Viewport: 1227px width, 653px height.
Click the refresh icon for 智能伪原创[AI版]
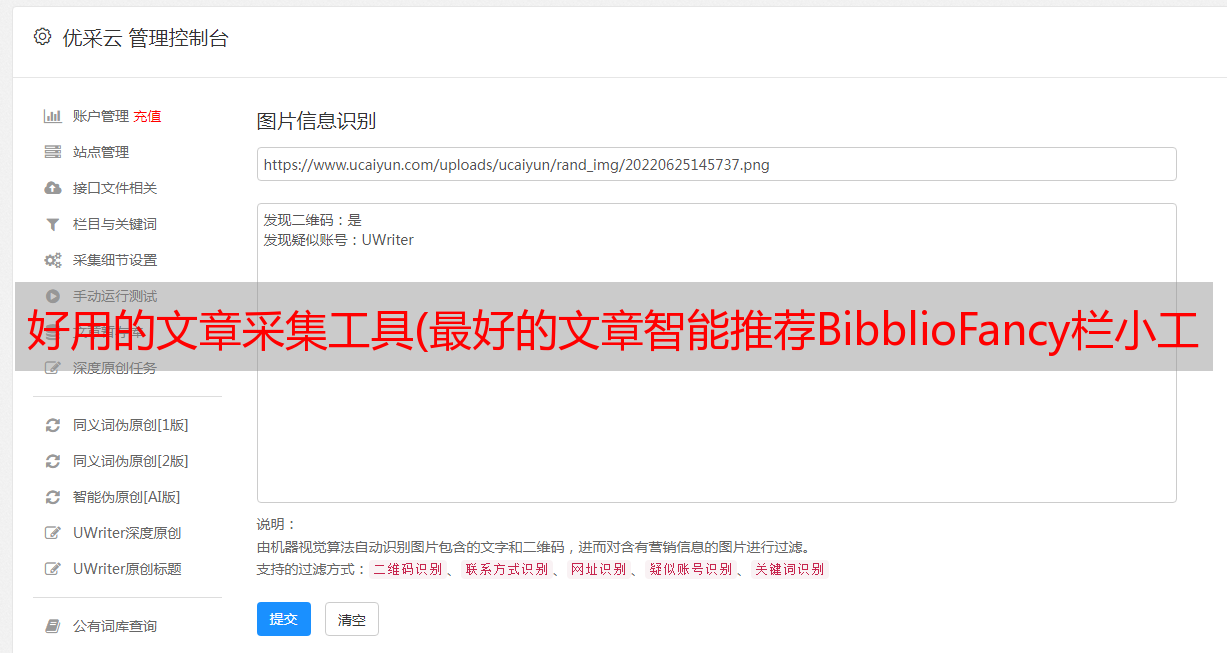pos(53,497)
